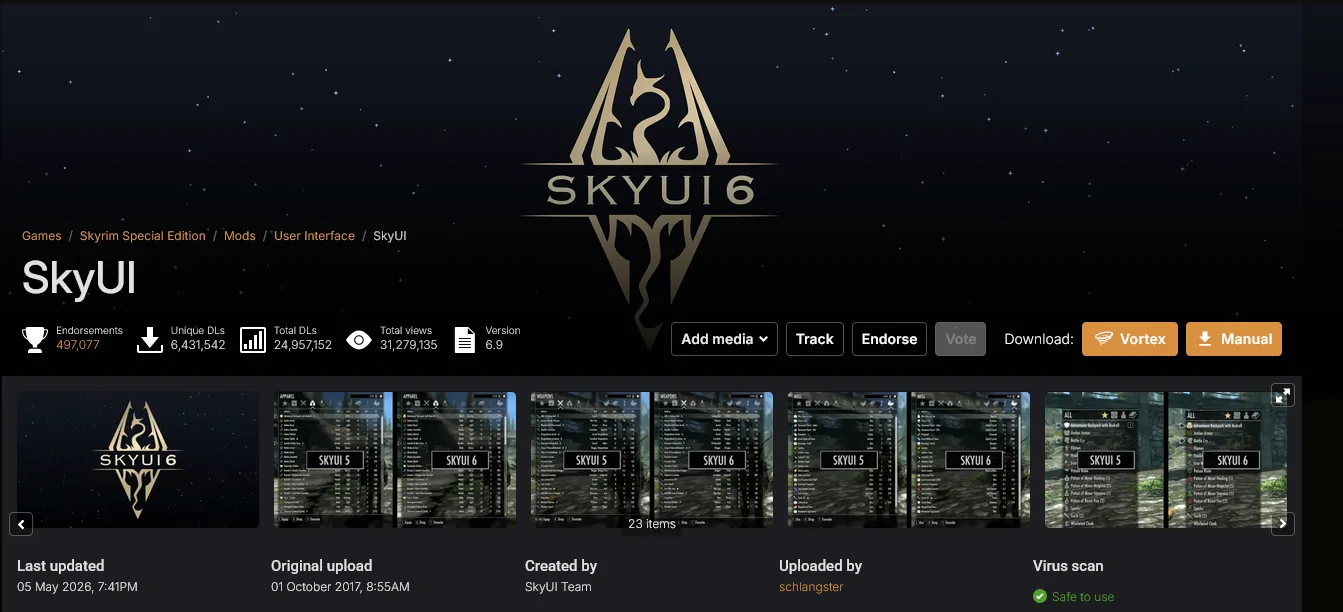Screen dimensions: 1343x612
Task: Start a Manual download
Action: pos(1234,339)
